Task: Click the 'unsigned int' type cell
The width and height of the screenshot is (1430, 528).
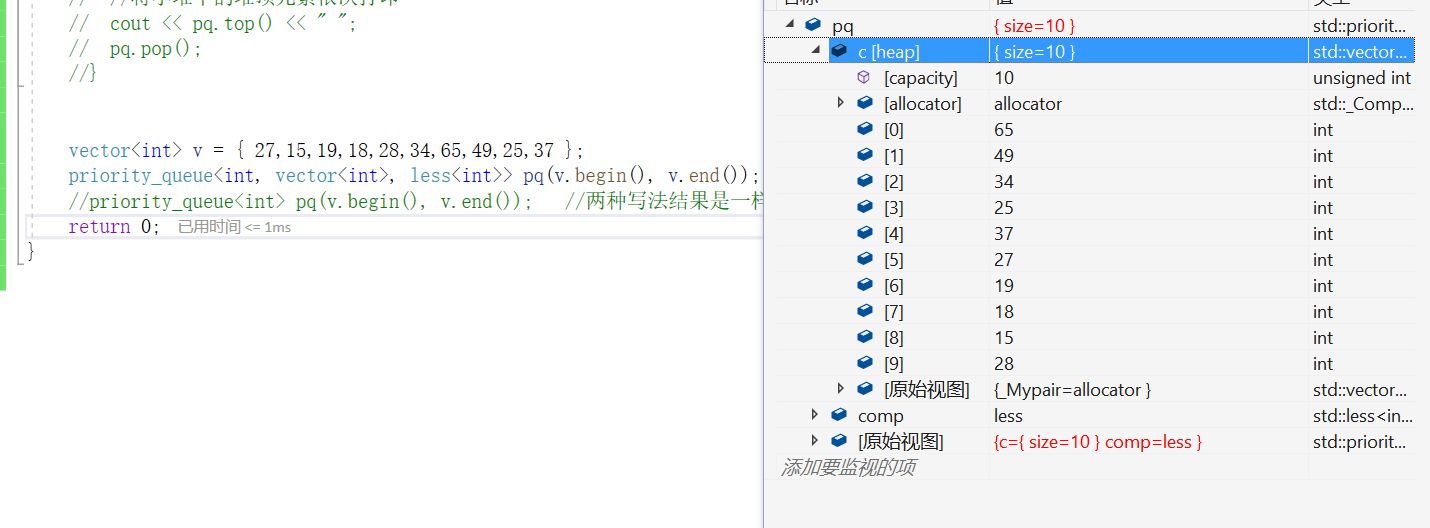Action: point(1362,78)
